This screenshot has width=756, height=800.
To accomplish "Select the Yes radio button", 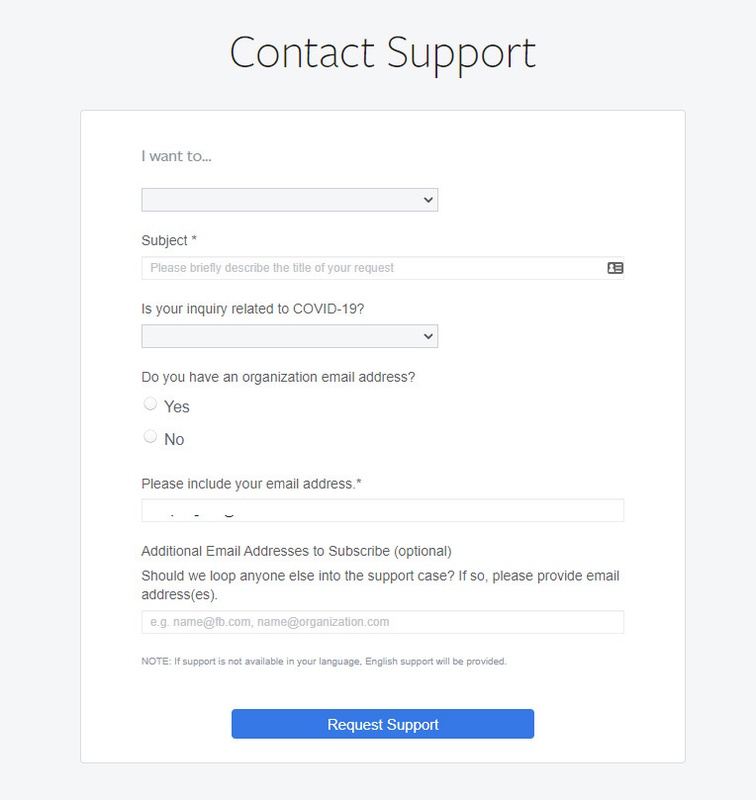I will tap(151, 404).
